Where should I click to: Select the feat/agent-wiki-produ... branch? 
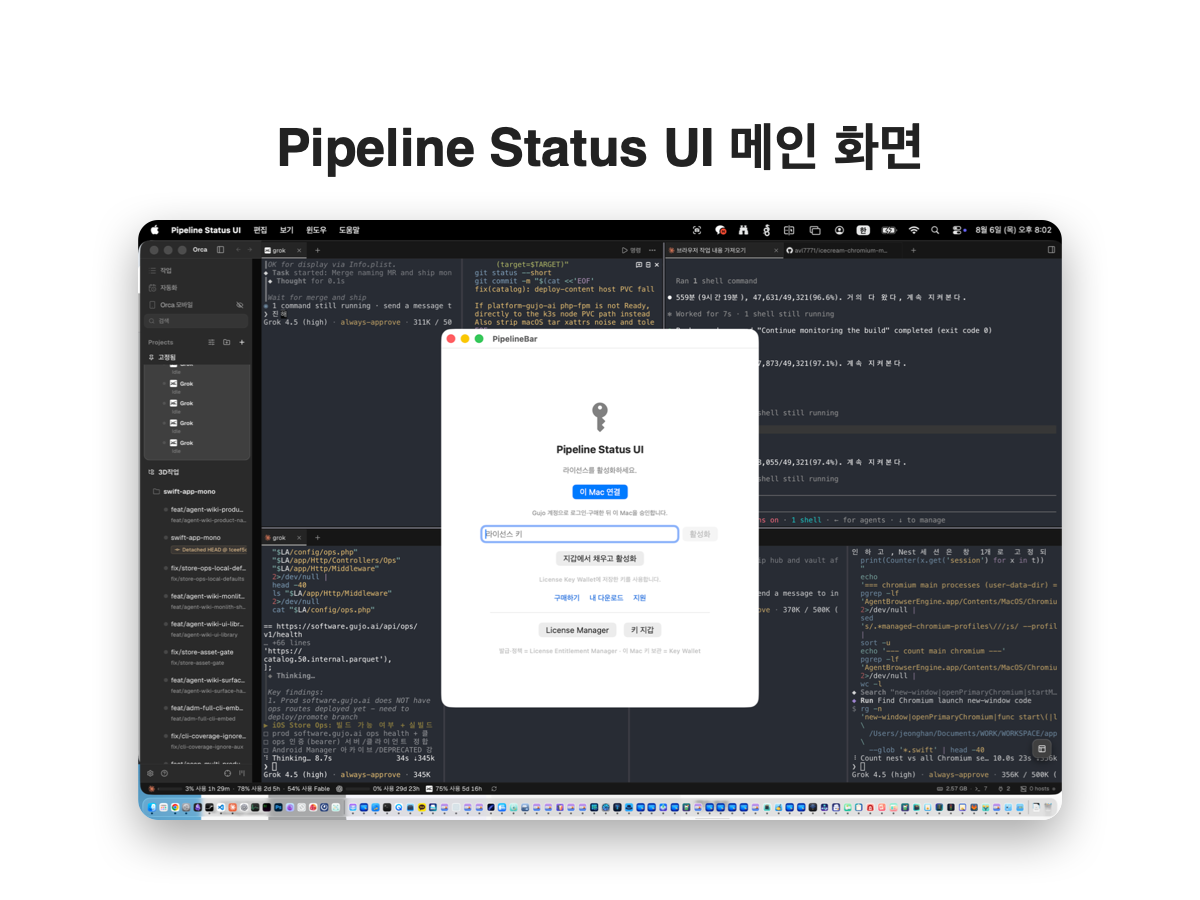207,509
